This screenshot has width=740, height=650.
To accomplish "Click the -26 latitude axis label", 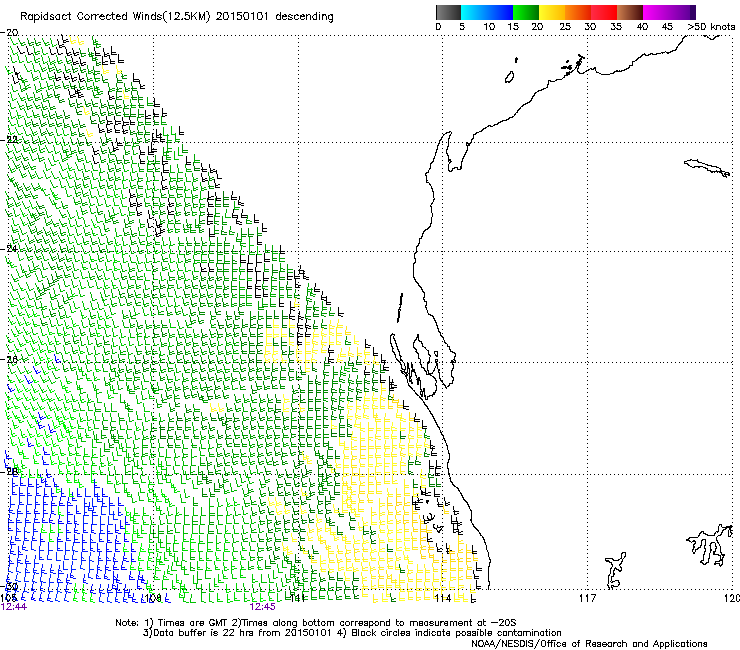I will [x=9, y=359].
